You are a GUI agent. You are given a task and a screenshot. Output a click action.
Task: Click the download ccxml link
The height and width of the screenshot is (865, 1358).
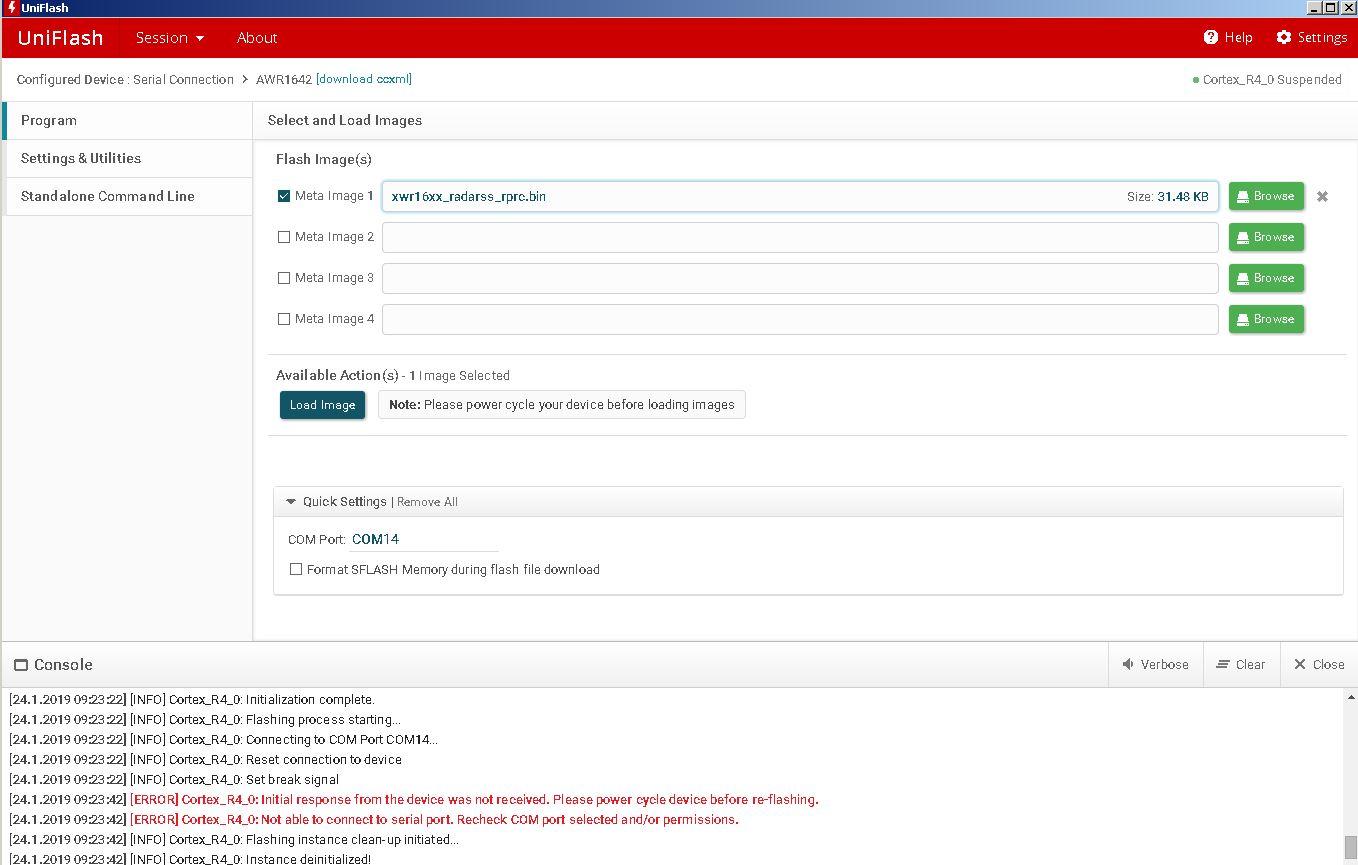[364, 79]
